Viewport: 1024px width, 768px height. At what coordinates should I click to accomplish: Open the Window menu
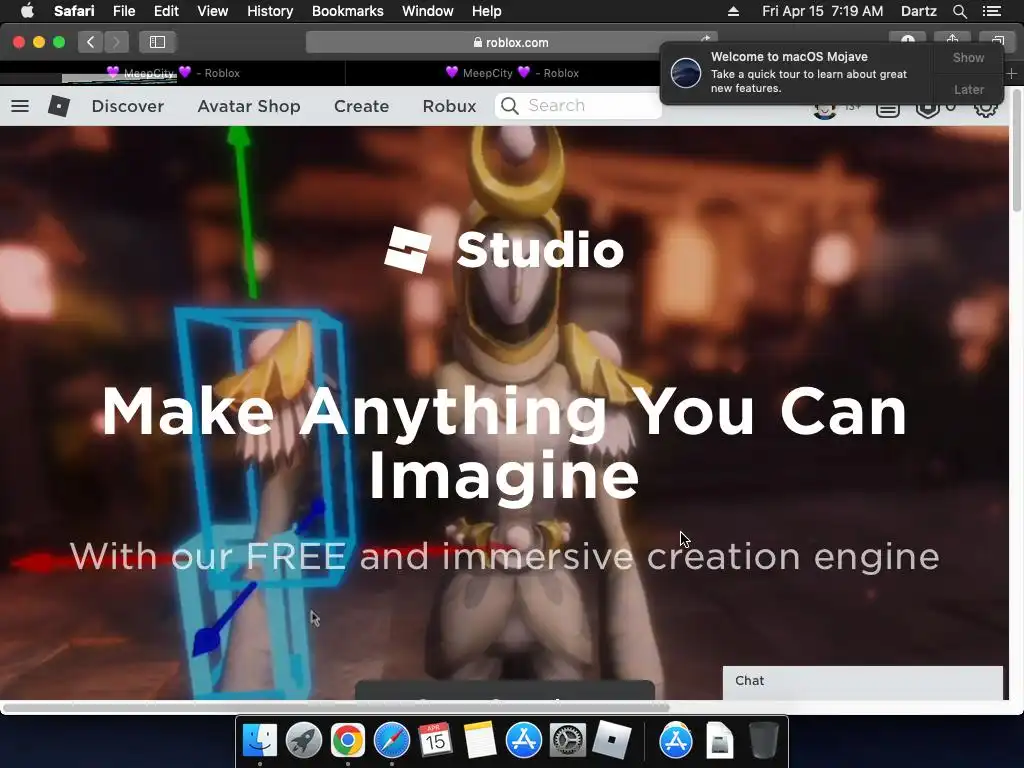pyautogui.click(x=428, y=11)
